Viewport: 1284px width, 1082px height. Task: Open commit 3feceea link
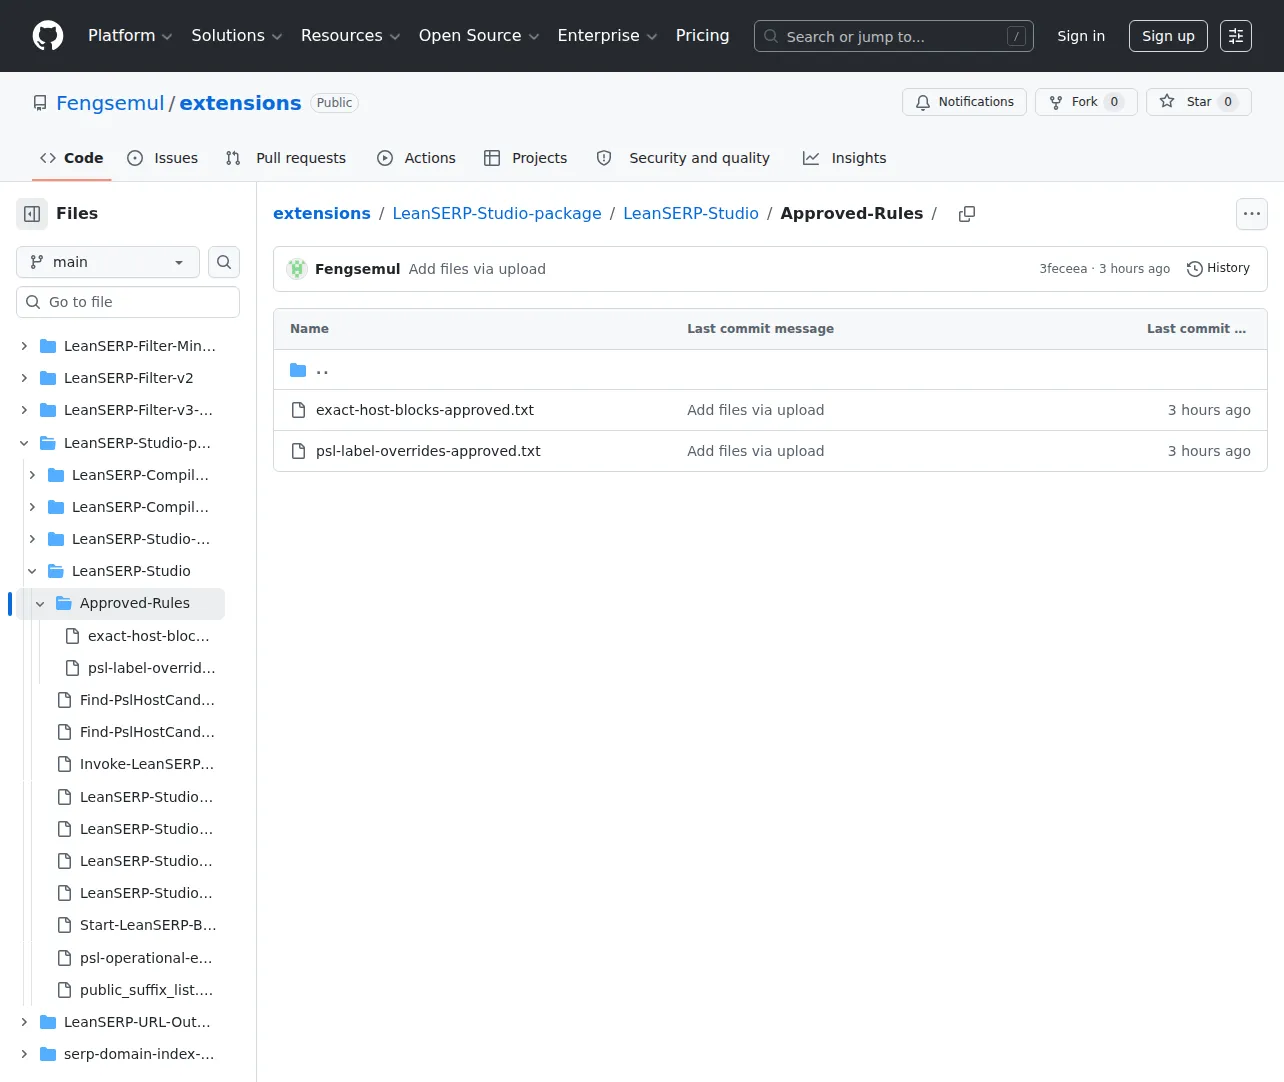[1063, 269]
